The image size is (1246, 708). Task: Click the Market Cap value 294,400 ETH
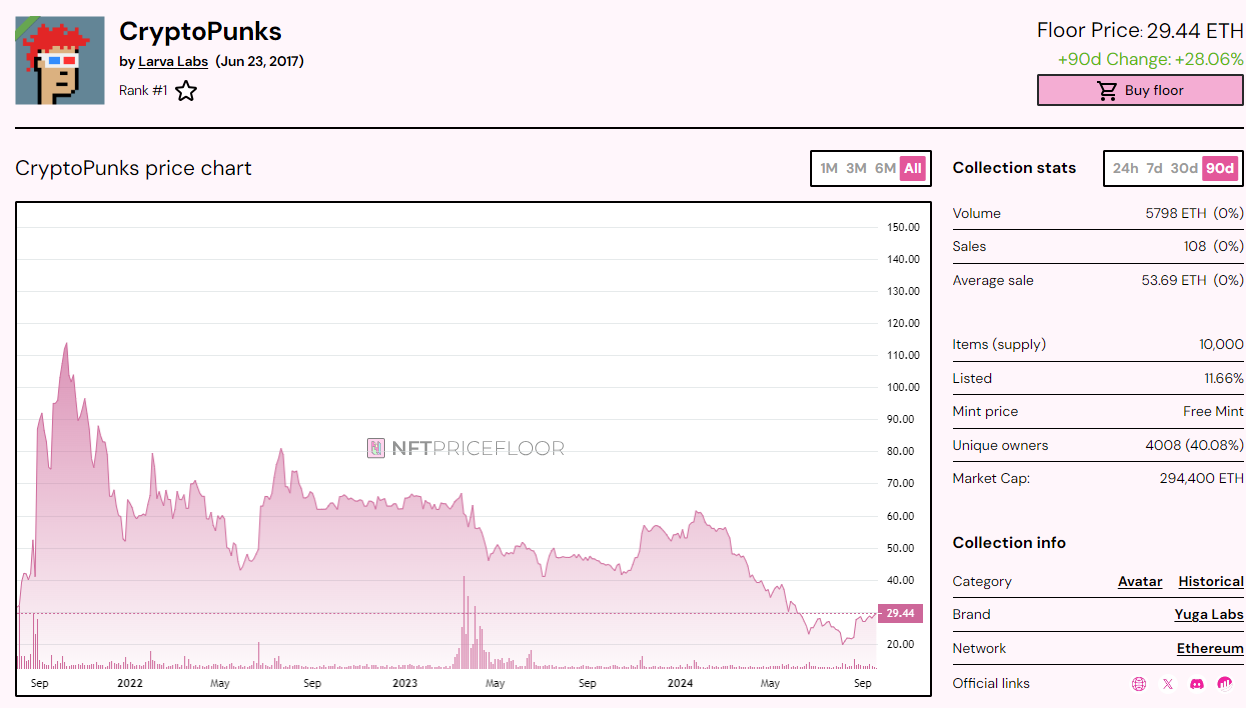coord(1202,478)
